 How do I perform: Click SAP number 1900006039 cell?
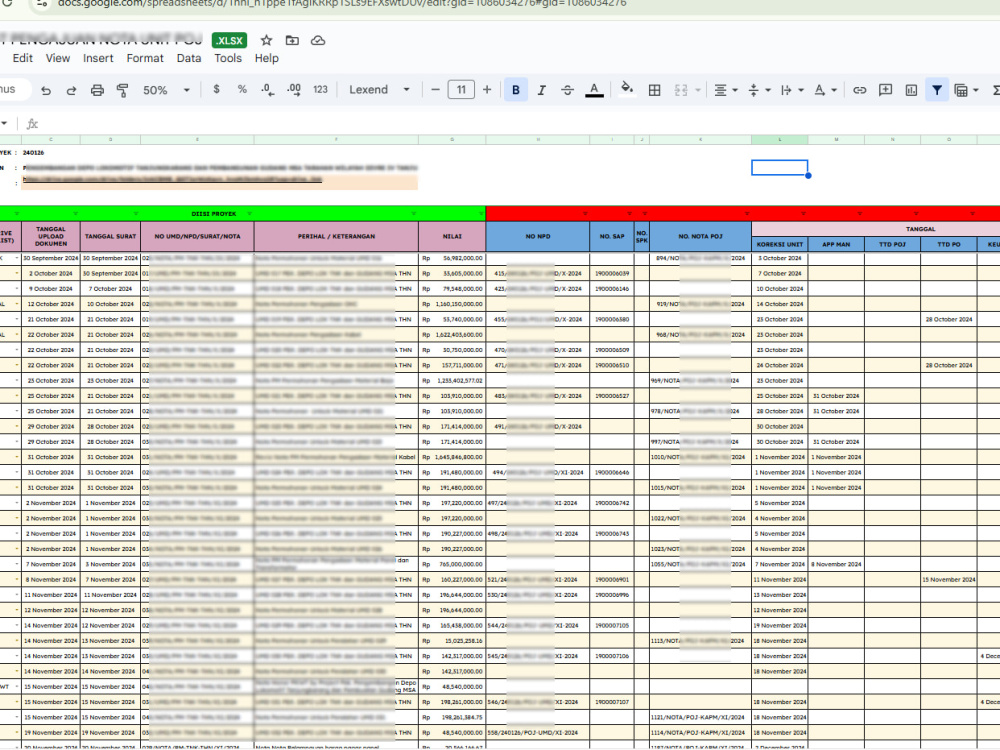tap(612, 274)
